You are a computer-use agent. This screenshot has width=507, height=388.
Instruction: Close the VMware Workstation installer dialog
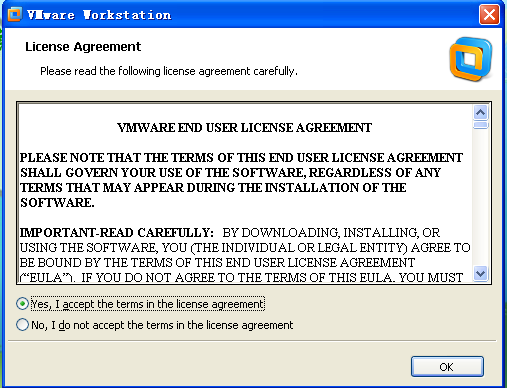[x=489, y=15]
